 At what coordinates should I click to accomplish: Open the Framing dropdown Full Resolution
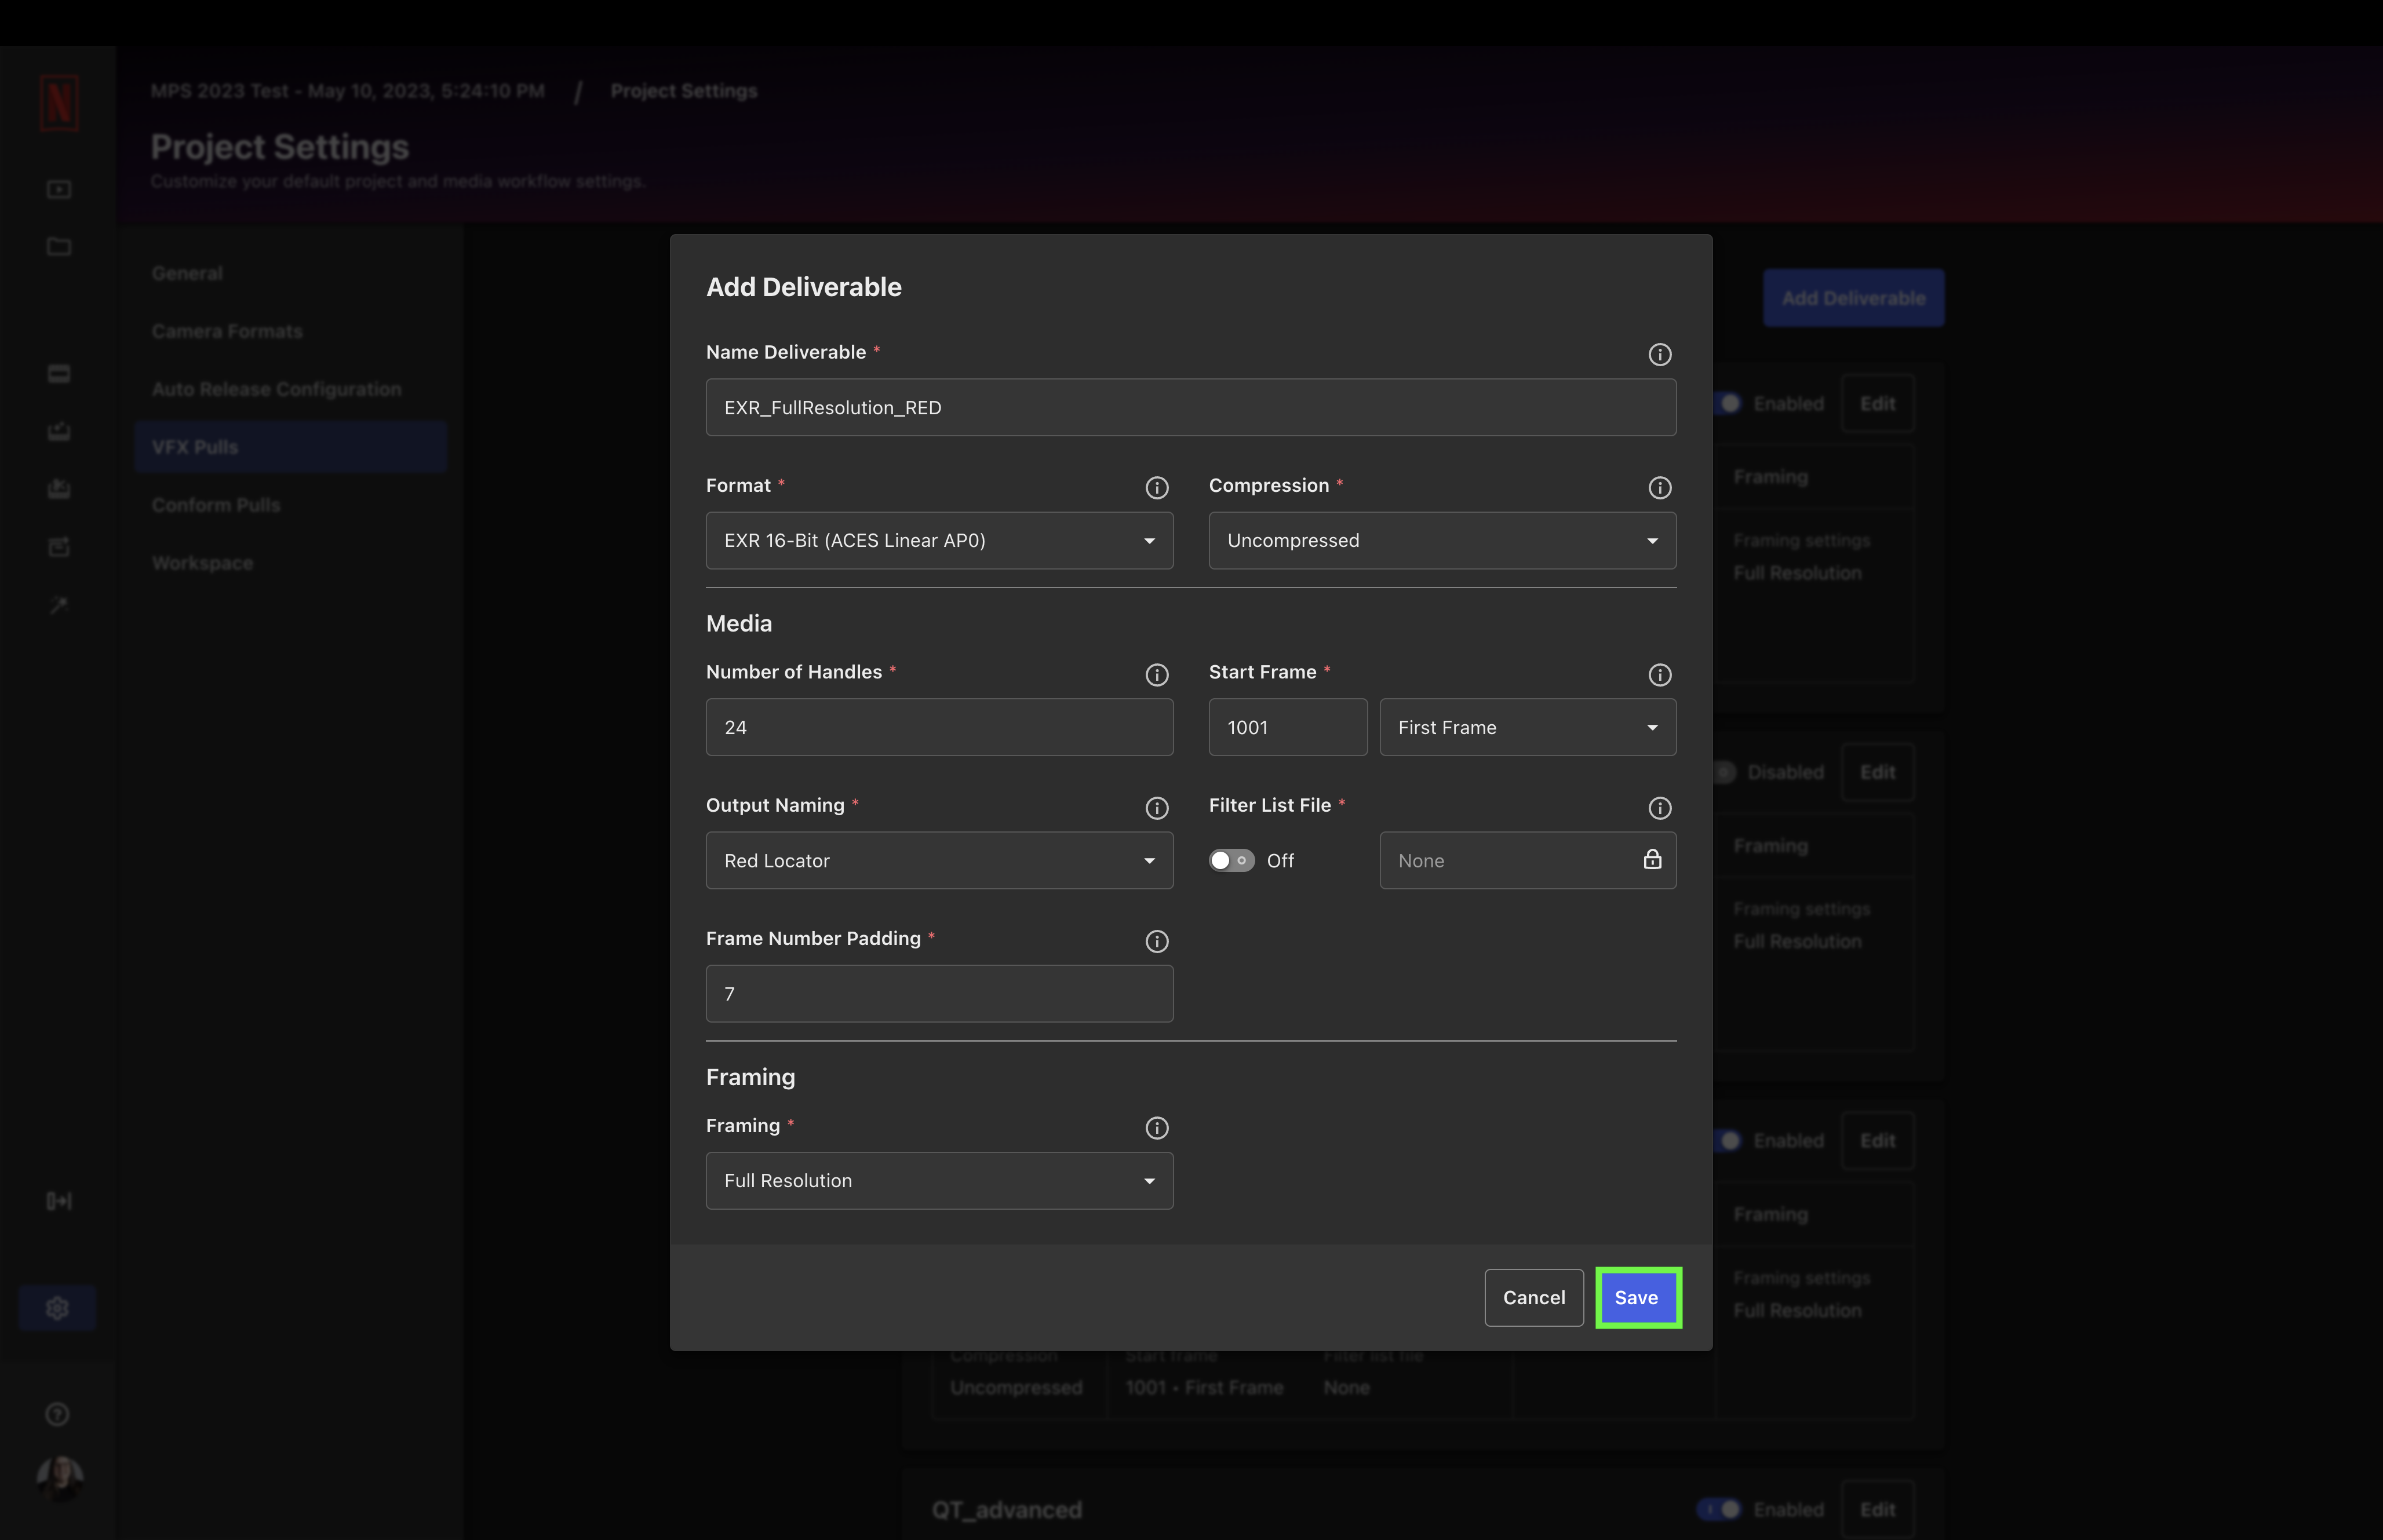point(939,1180)
